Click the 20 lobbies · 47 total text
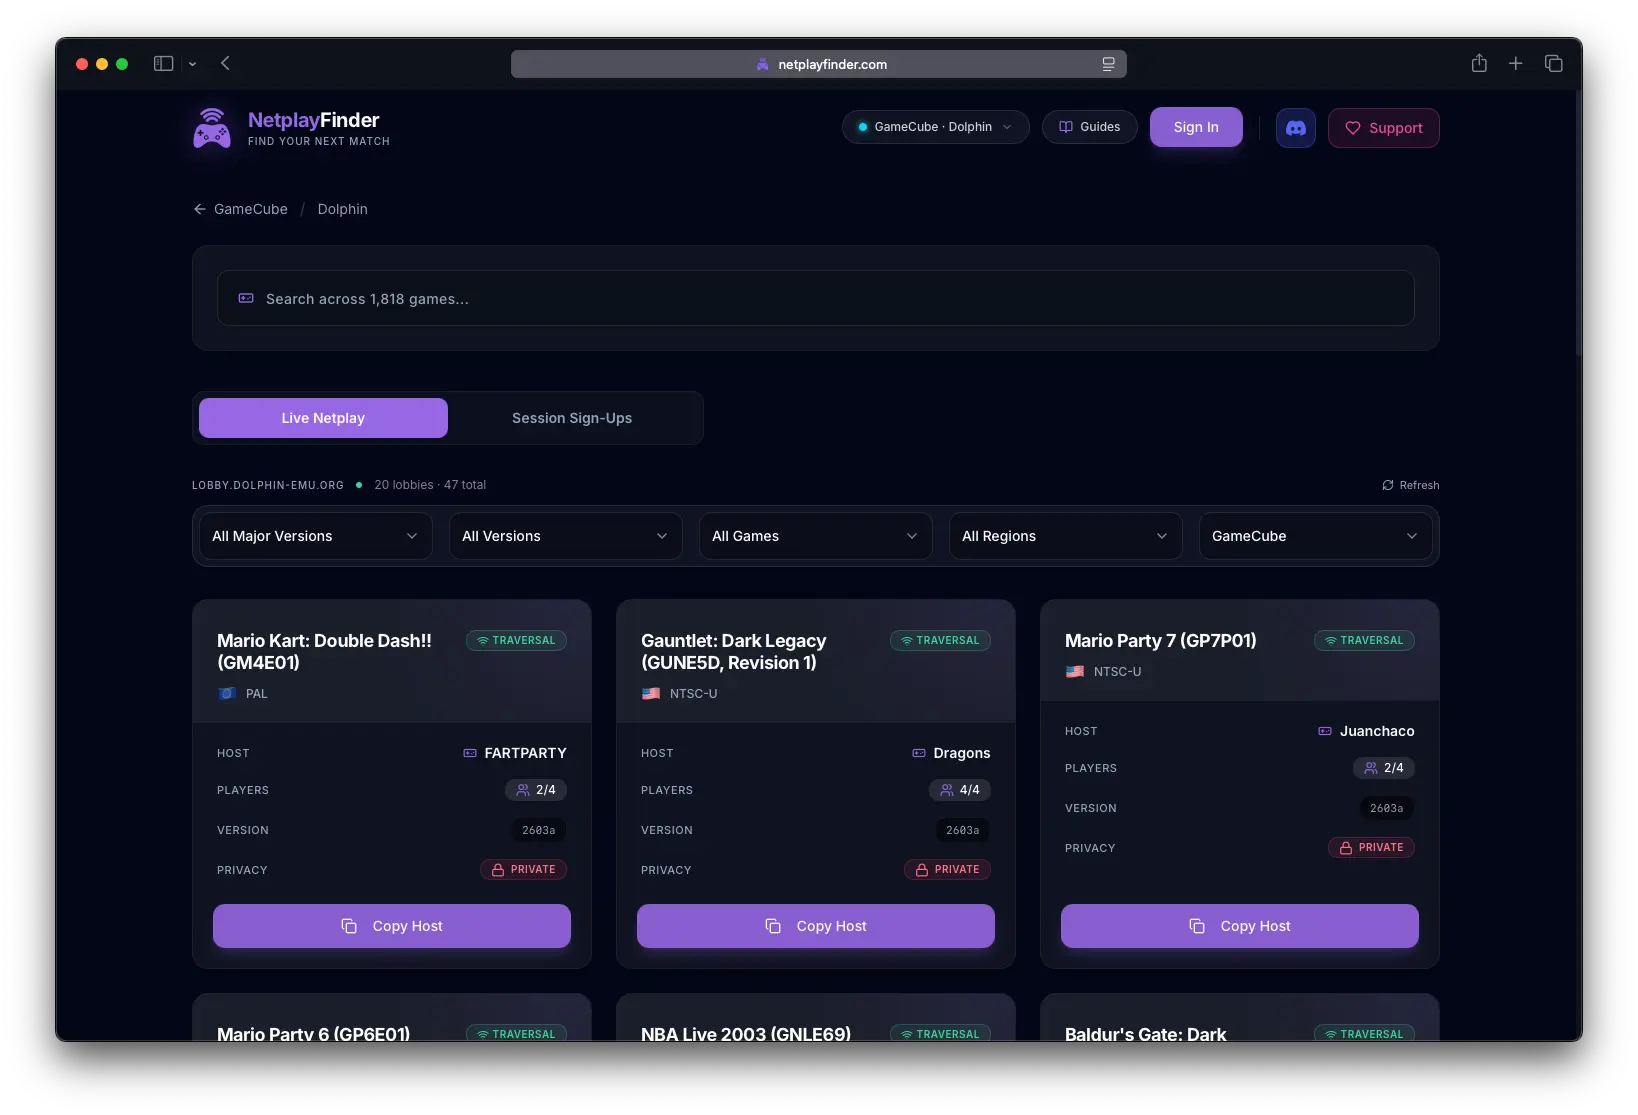 pos(430,485)
